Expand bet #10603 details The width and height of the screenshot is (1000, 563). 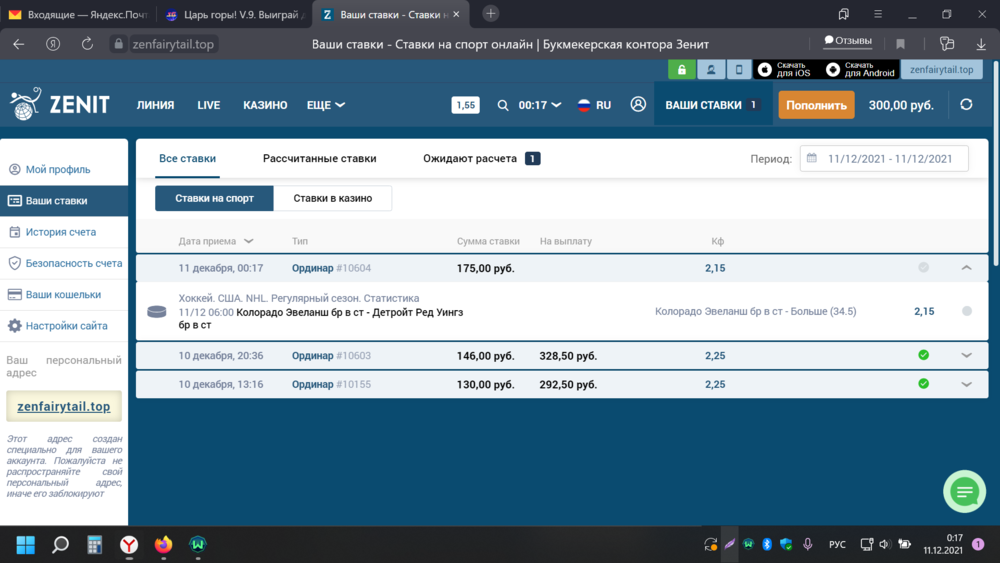pos(966,356)
